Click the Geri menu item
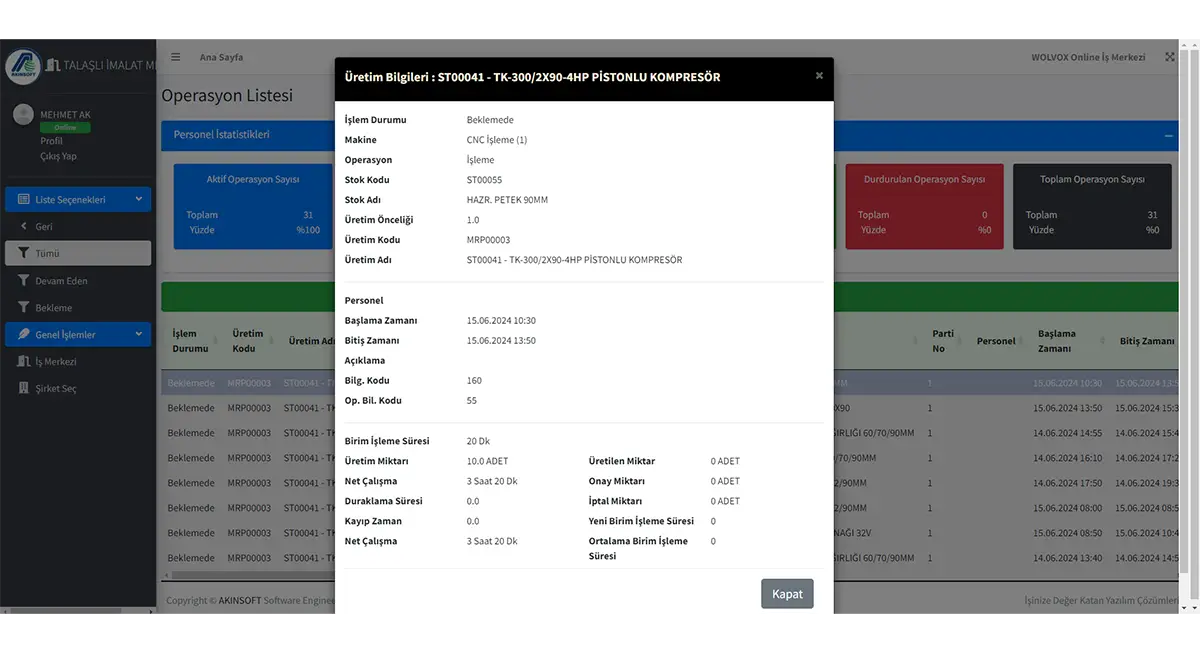The height and width of the screenshot is (653, 1200). 78,227
